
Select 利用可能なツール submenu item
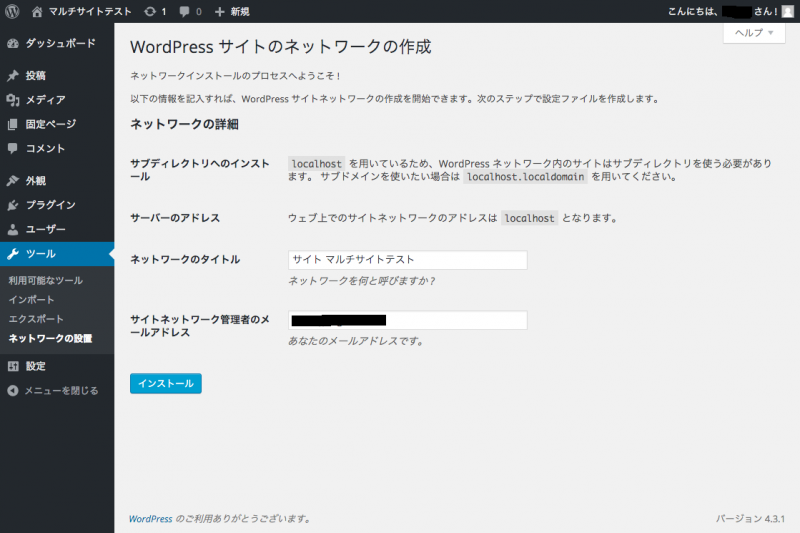45,281
